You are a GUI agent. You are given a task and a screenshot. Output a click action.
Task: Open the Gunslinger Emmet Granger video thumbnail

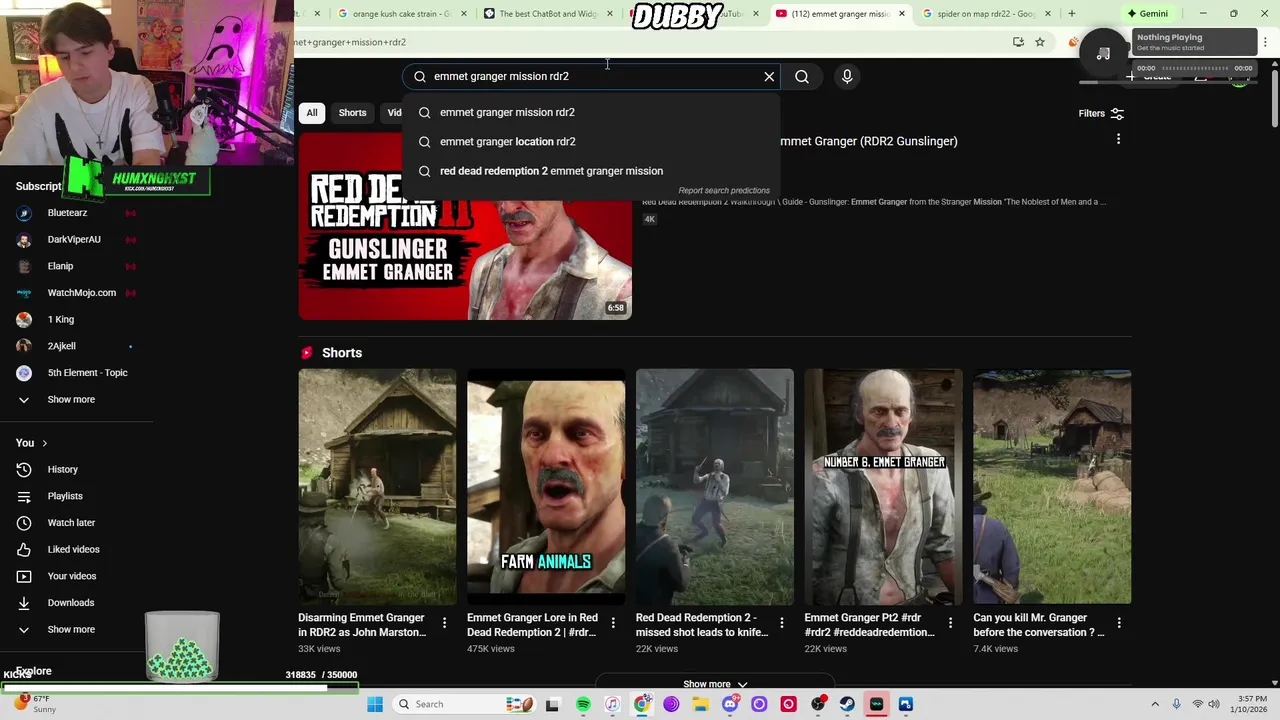click(465, 226)
